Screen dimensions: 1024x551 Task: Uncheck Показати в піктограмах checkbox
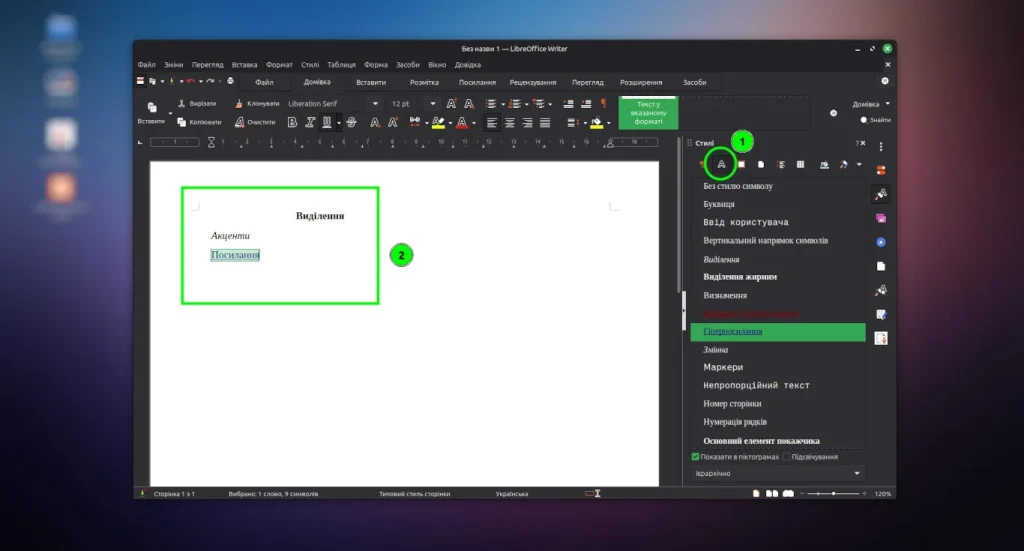(695, 457)
